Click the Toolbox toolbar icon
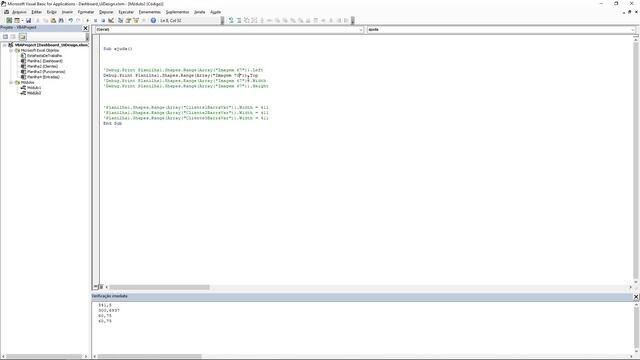Viewport: 640px width, 360px height. [144, 20]
